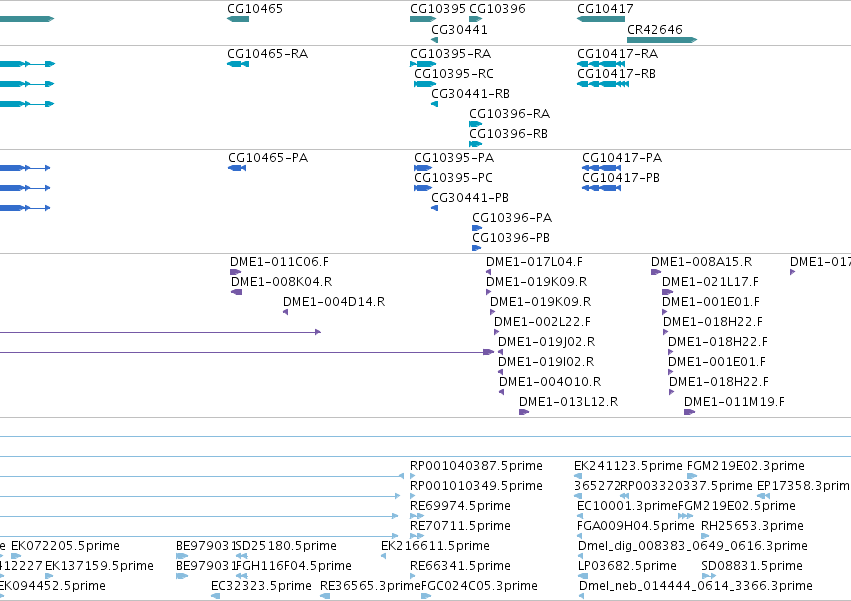
Task: Click the CG10396 gene label
Action: [x=497, y=9]
